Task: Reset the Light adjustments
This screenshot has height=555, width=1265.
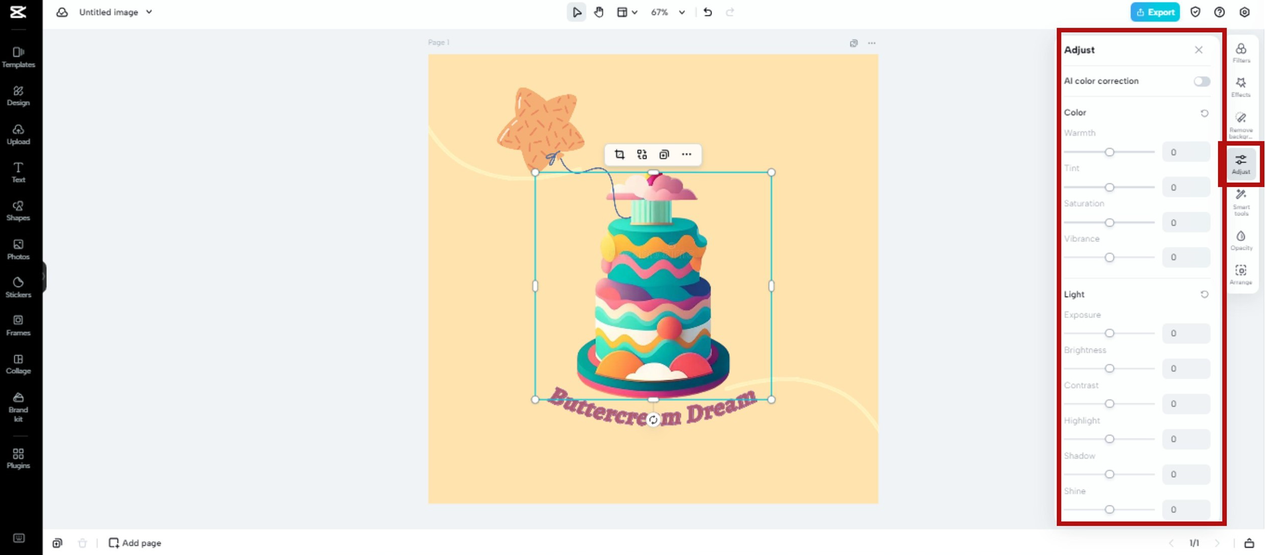Action: click(1204, 294)
